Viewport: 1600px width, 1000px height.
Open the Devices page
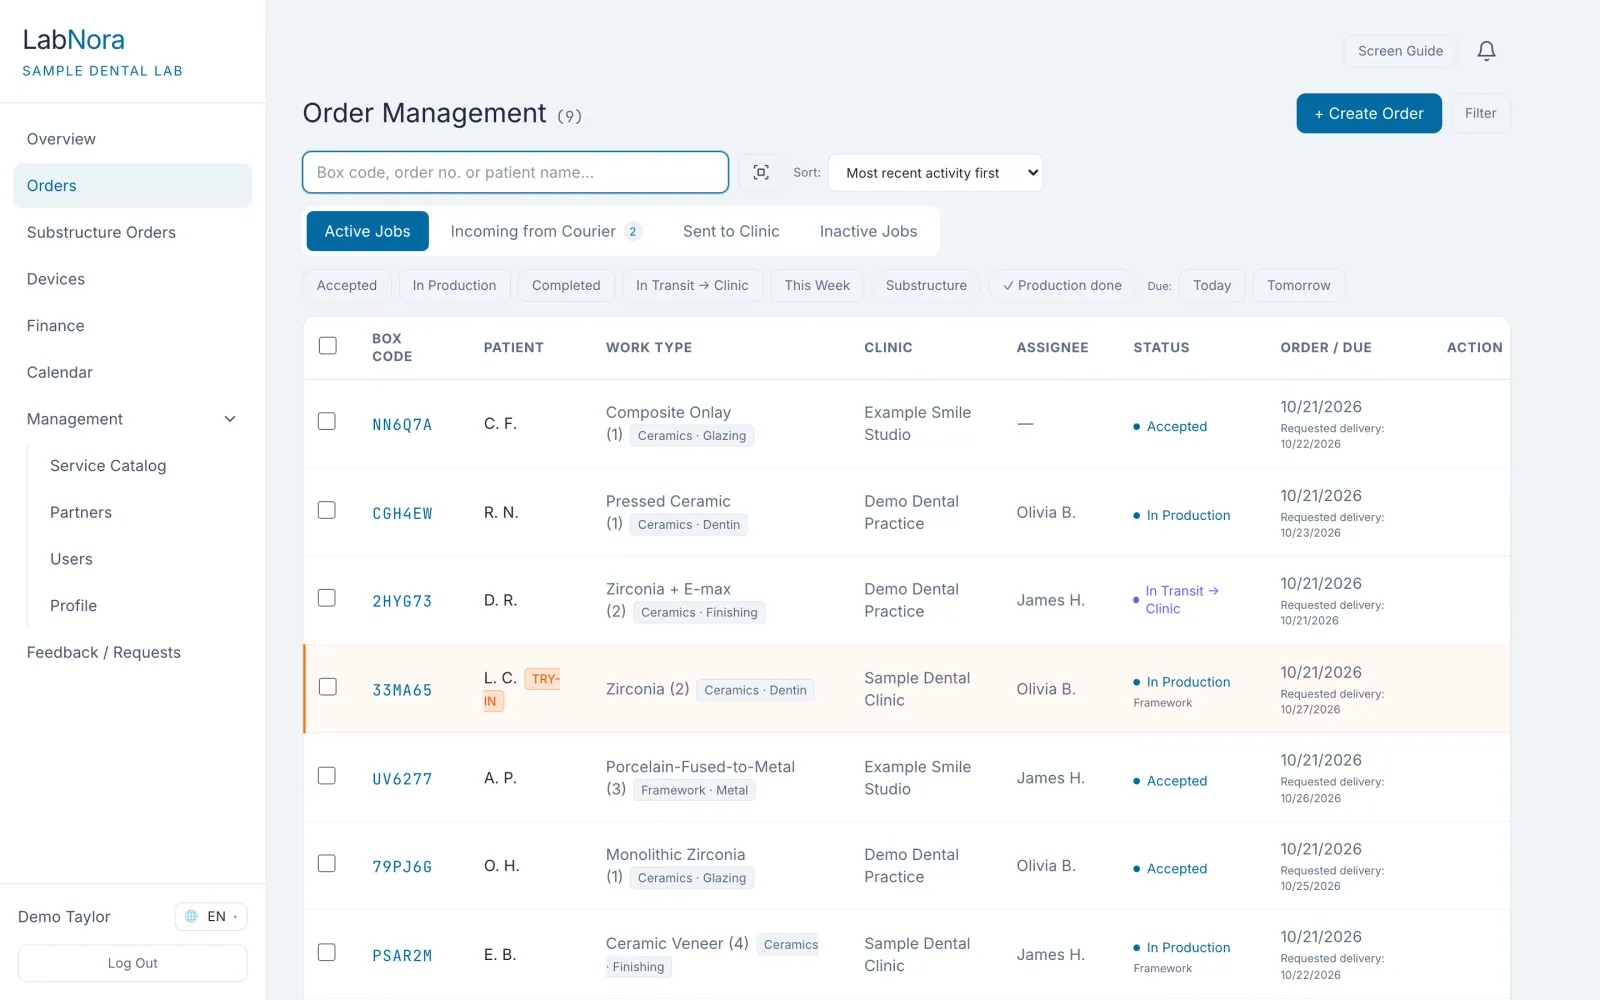coord(132,279)
